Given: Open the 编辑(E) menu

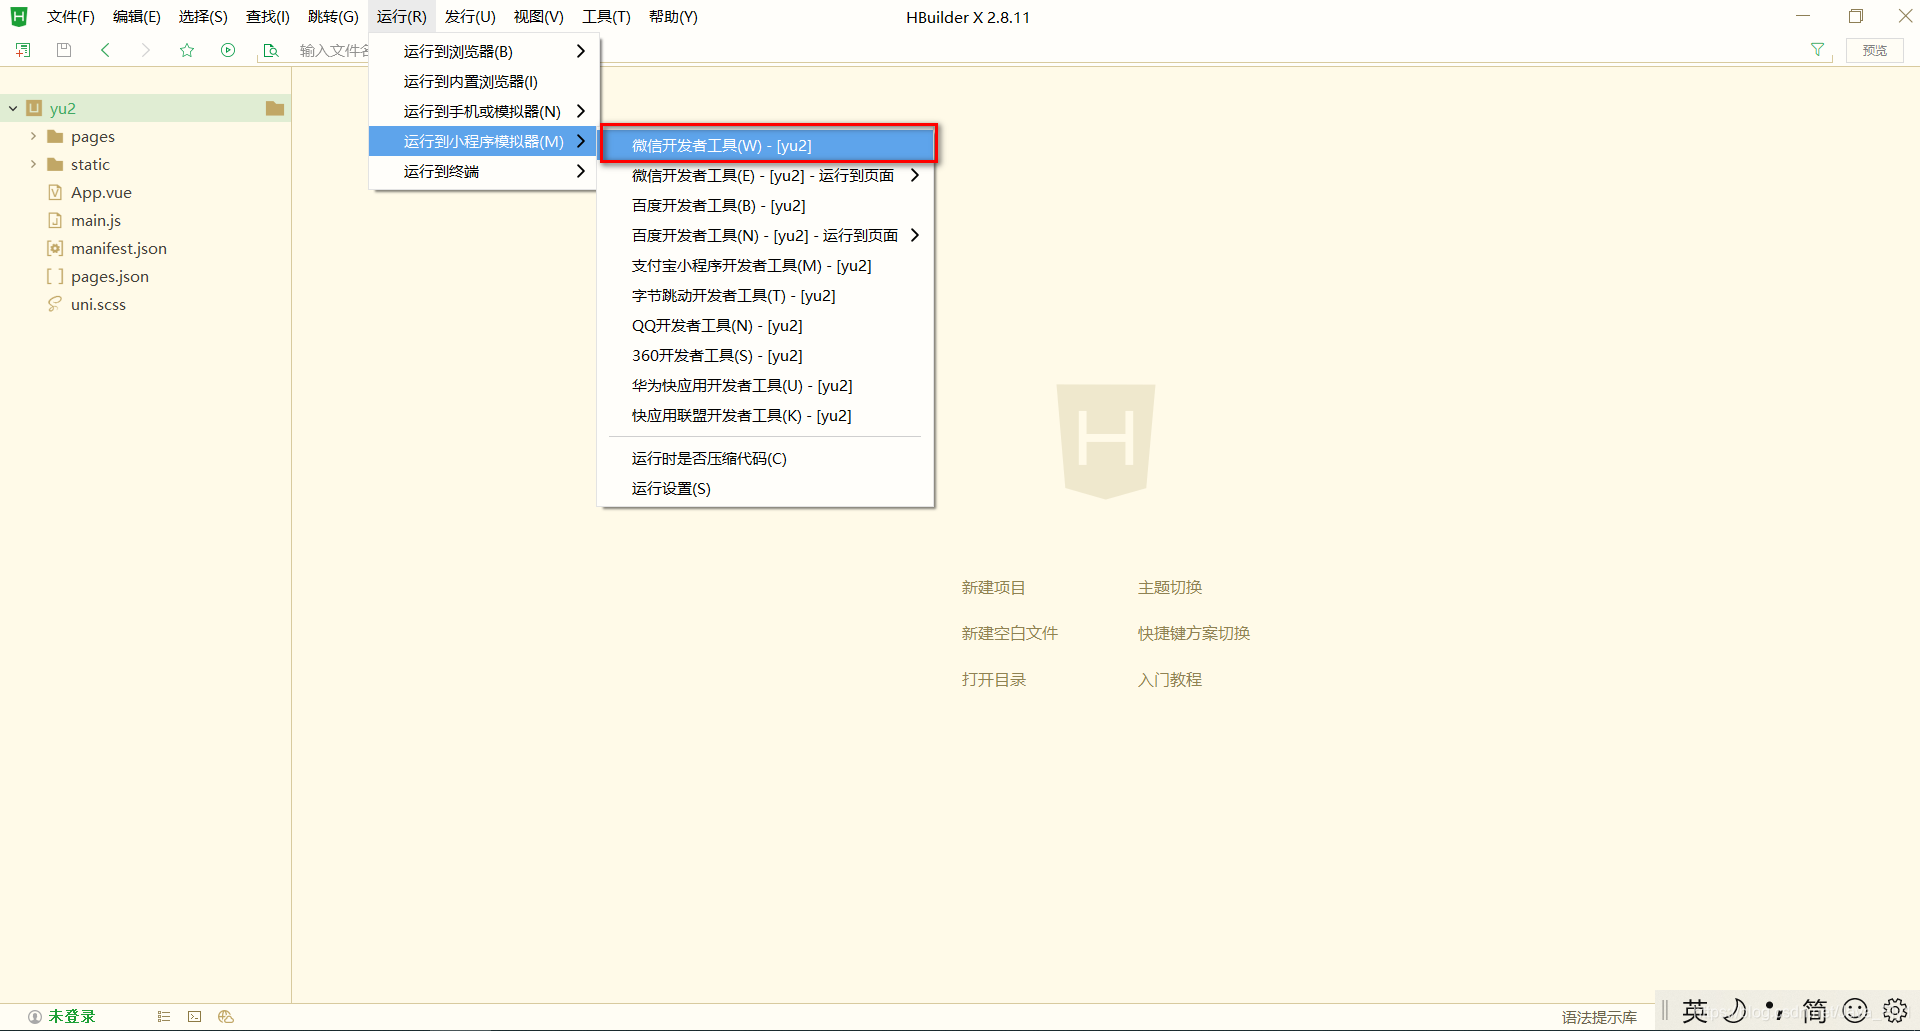Looking at the screenshot, I should pyautogui.click(x=137, y=17).
